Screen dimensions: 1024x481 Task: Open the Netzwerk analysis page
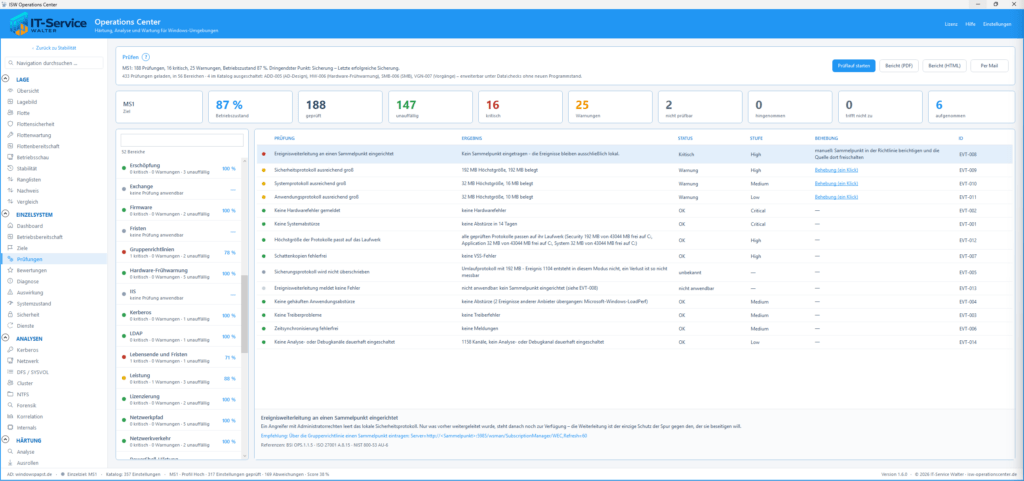tap(27, 361)
